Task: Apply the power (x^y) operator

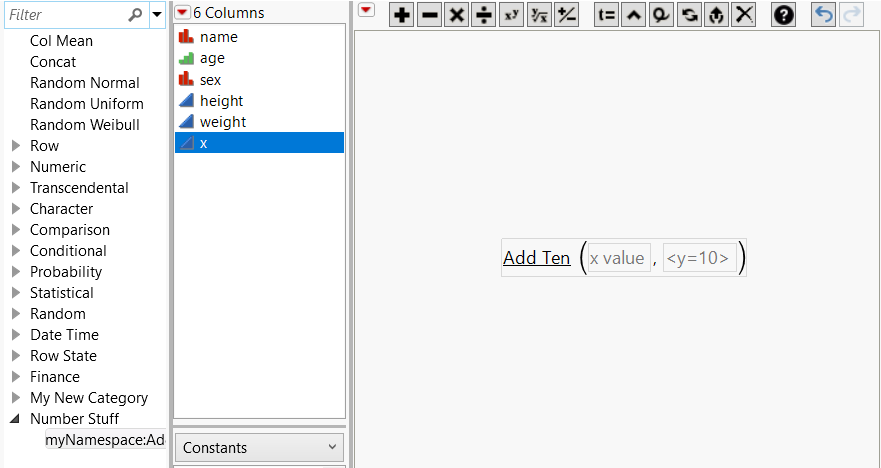Action: (x=511, y=15)
